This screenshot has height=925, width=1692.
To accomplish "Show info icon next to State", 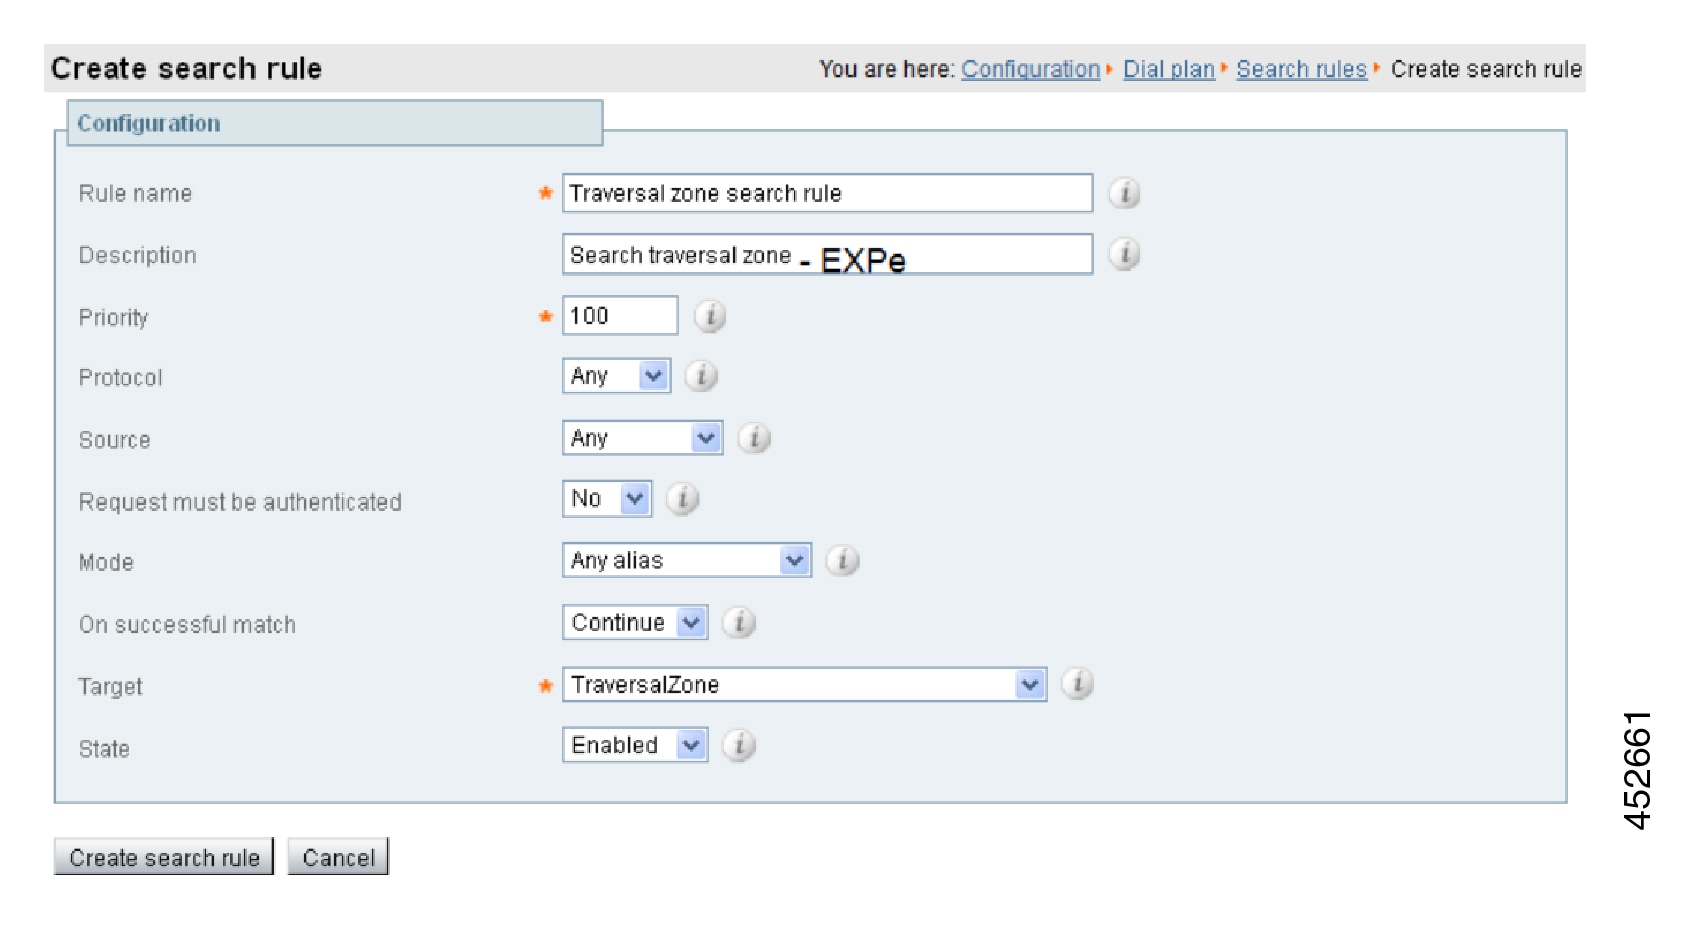I will 739,745.
